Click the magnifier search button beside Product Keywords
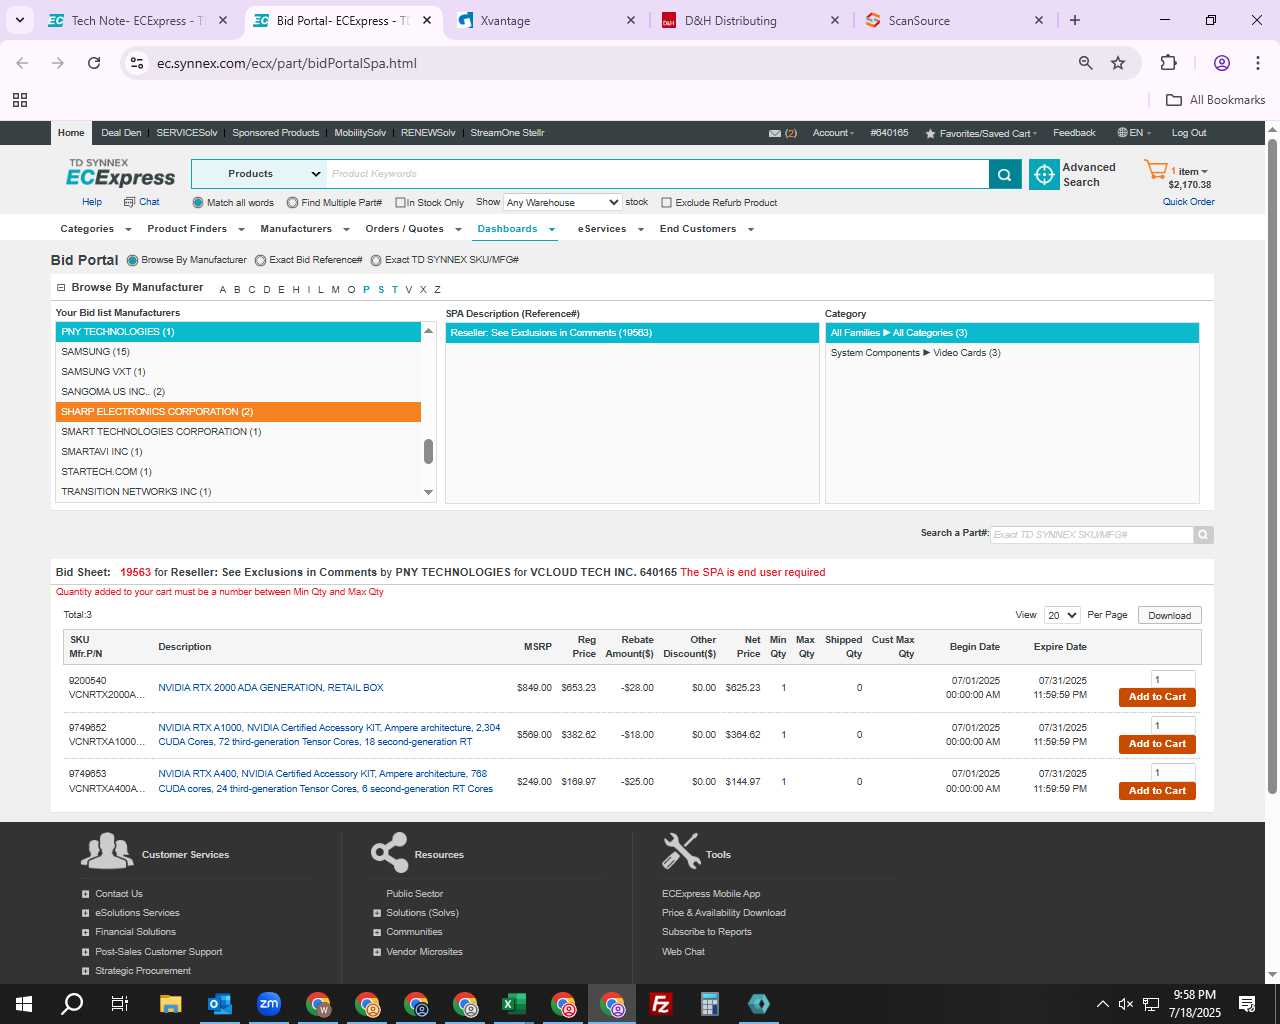The image size is (1280, 1024). [x=1005, y=174]
